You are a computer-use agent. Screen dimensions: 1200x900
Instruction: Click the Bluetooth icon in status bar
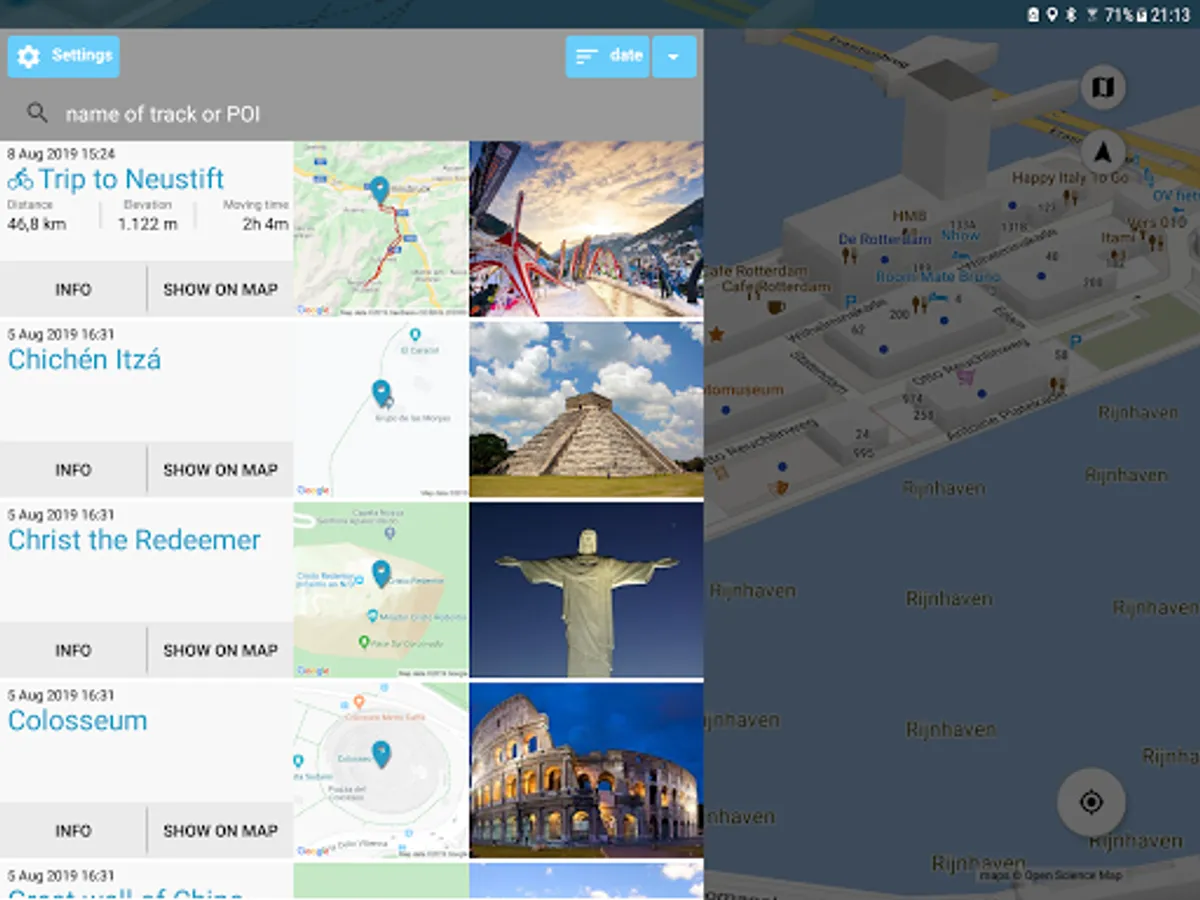[x=1071, y=14]
